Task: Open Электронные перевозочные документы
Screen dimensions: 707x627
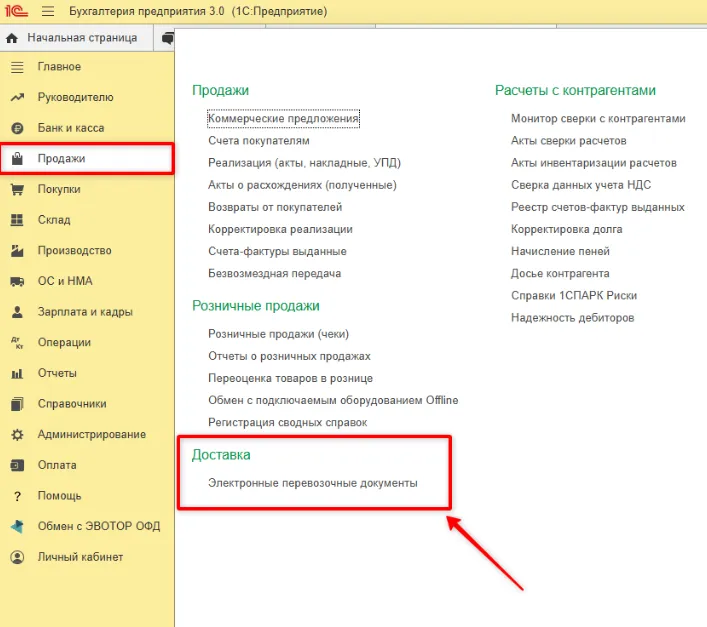Action: pyautogui.click(x=312, y=483)
